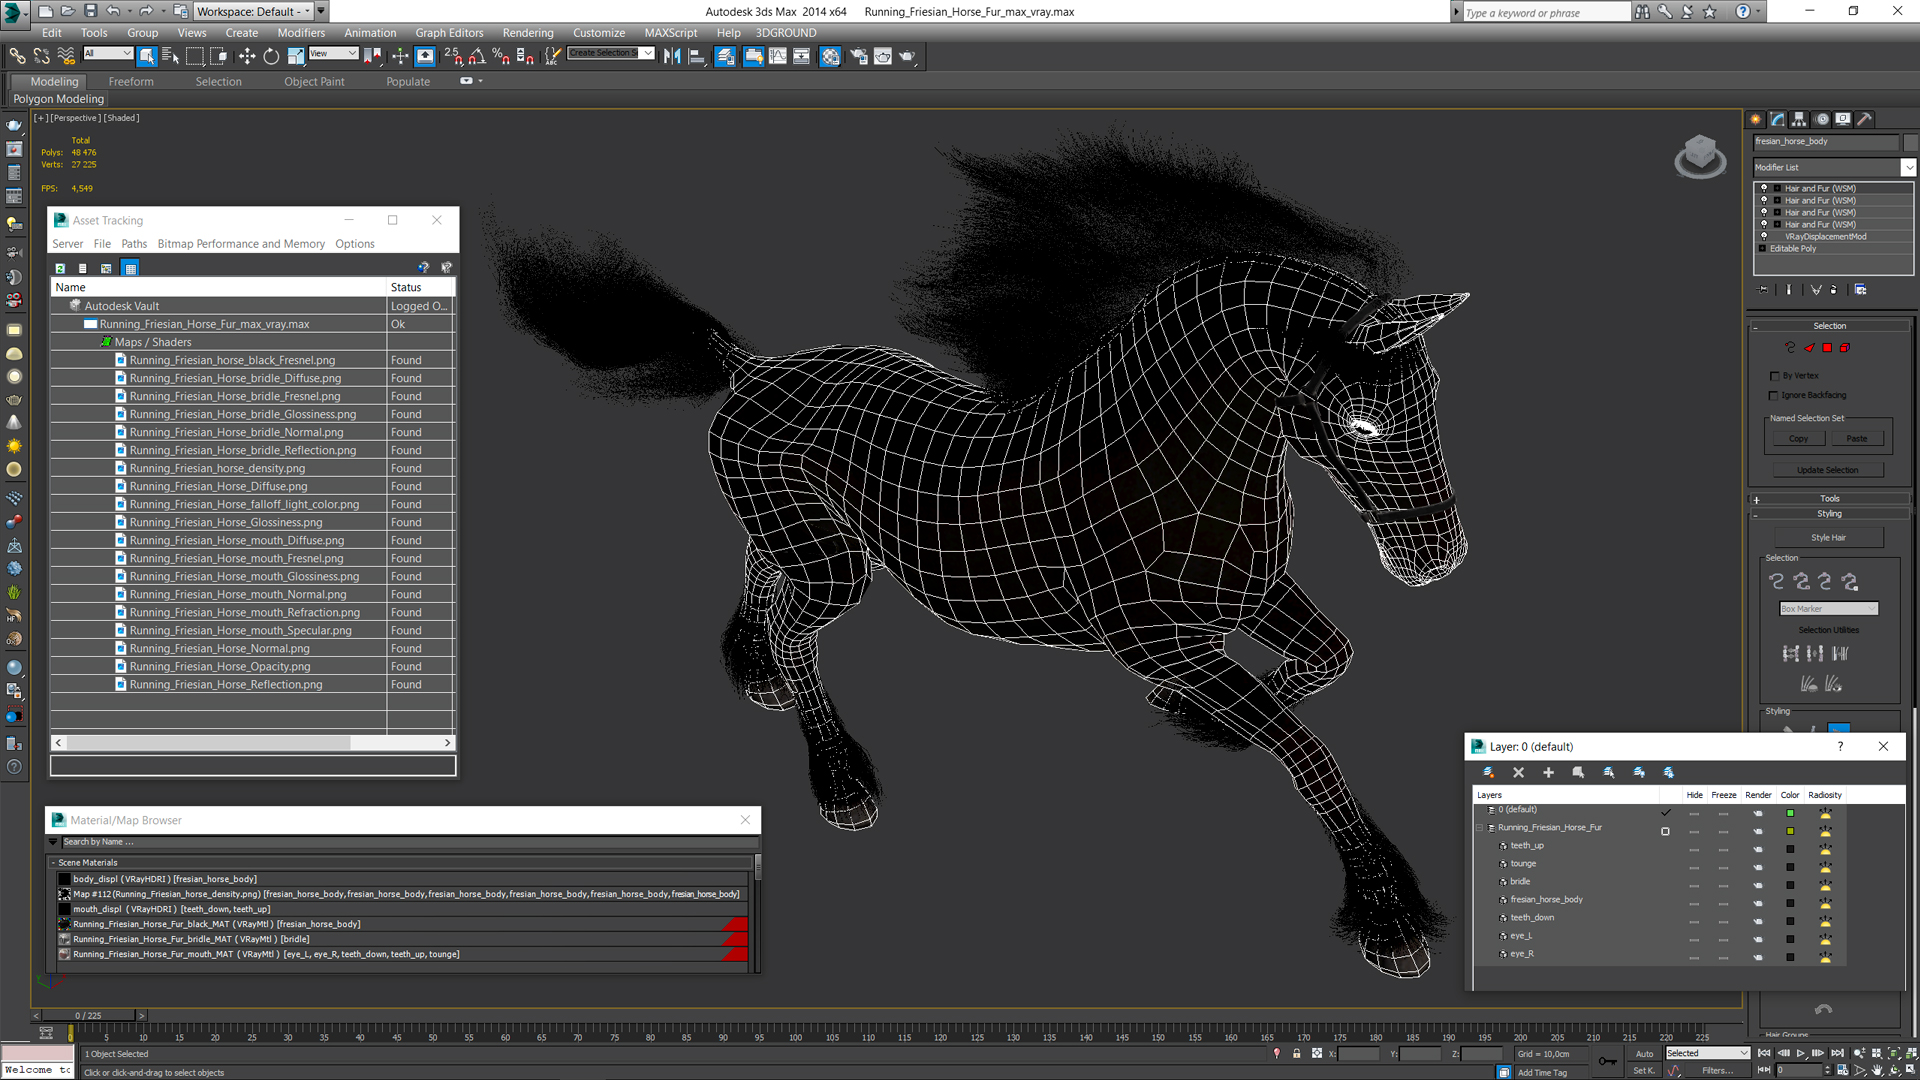The image size is (1920, 1080).
Task: Open the MAXScript menu
Action: click(x=671, y=33)
